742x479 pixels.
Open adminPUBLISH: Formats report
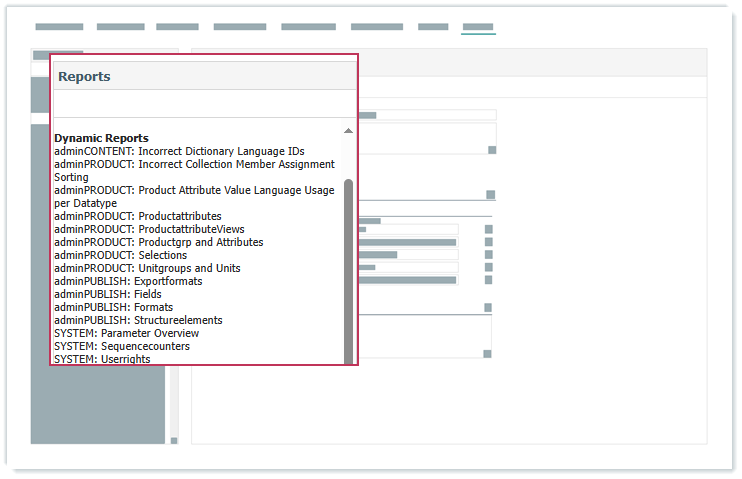pyautogui.click(x=109, y=307)
